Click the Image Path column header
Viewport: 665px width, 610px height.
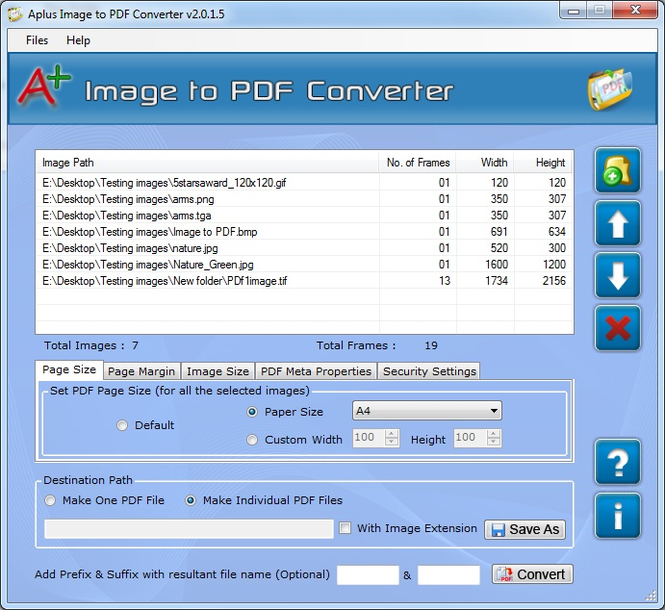[207, 162]
